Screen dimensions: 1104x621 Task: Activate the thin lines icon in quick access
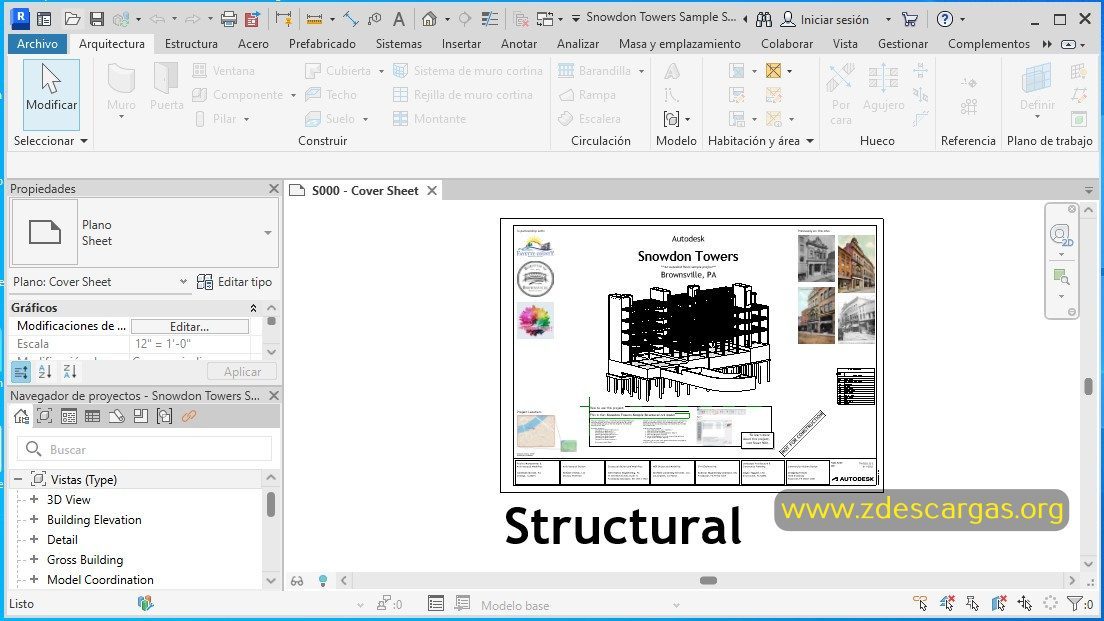[x=489, y=19]
